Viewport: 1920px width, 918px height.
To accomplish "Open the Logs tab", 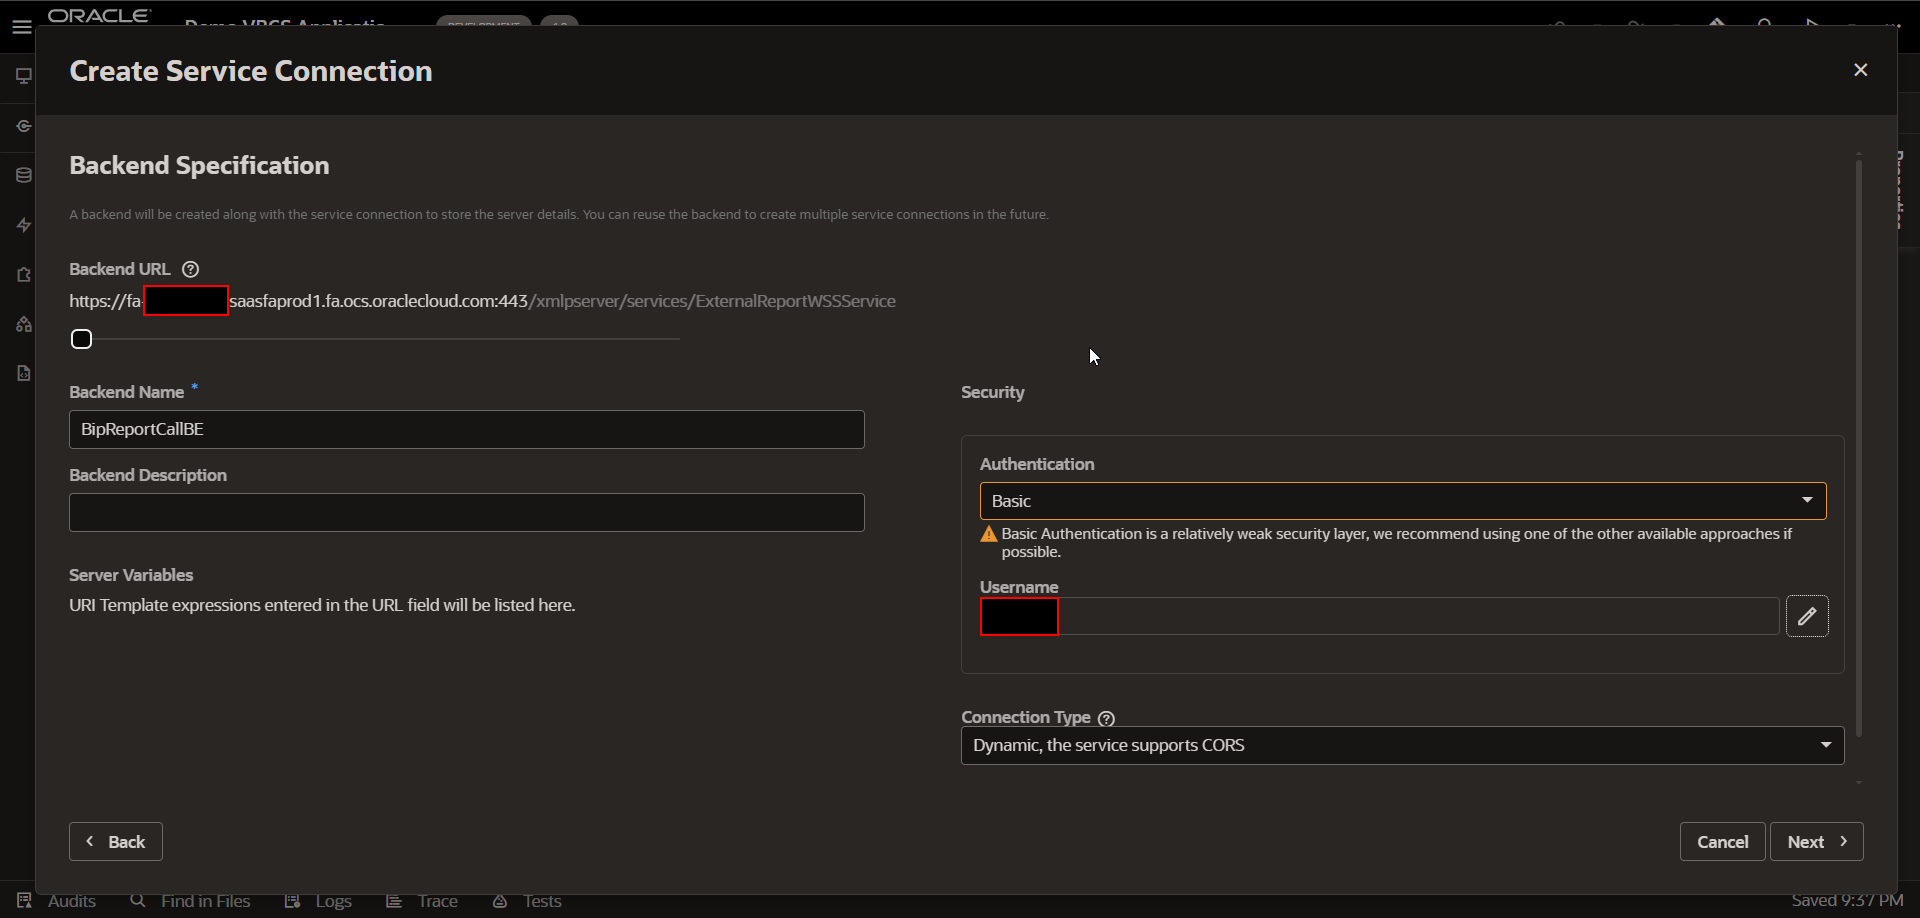I will 318,901.
